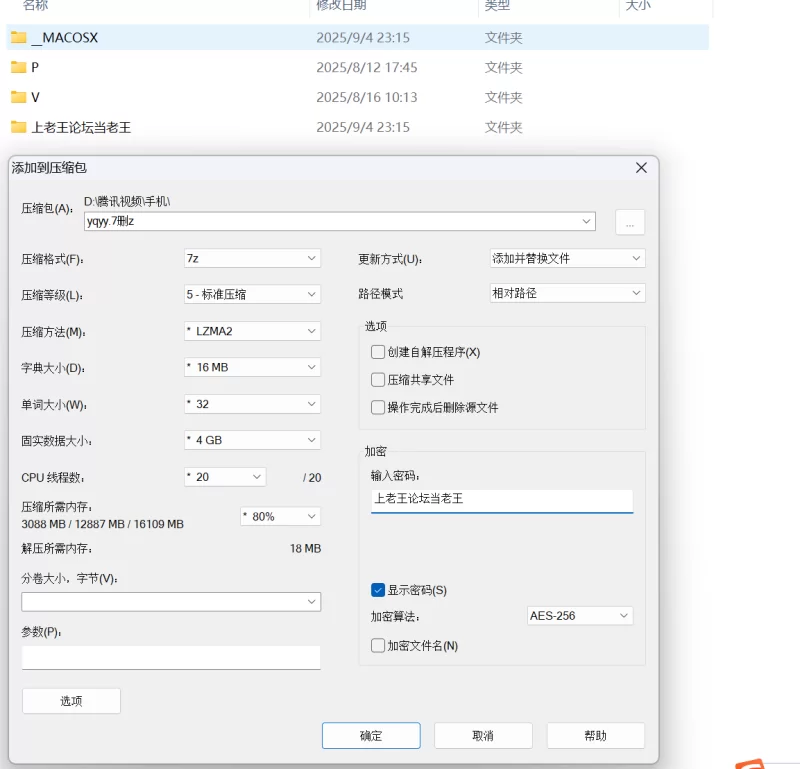This screenshot has width=800, height=769.
Task: Click the date 2025/8/16 10:13
Action: [367, 97]
